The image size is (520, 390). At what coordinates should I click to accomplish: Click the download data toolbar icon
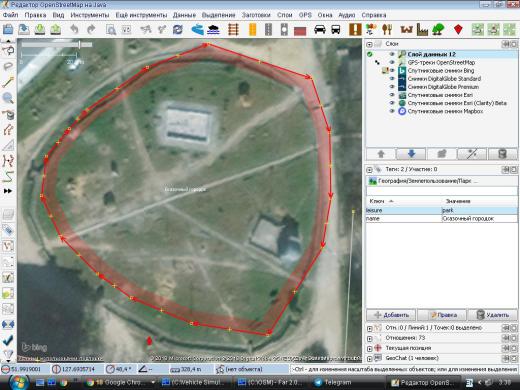pos(40,30)
